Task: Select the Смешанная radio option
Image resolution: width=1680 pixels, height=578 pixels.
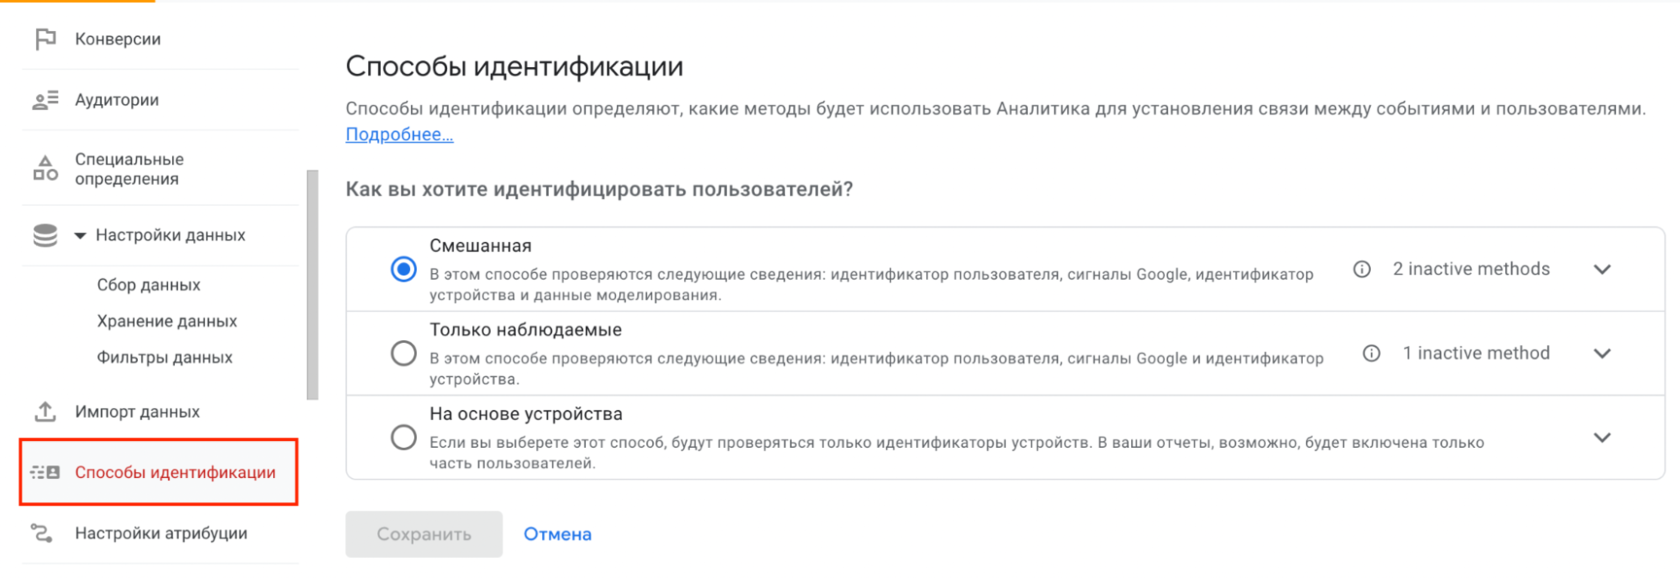Action: point(404,269)
